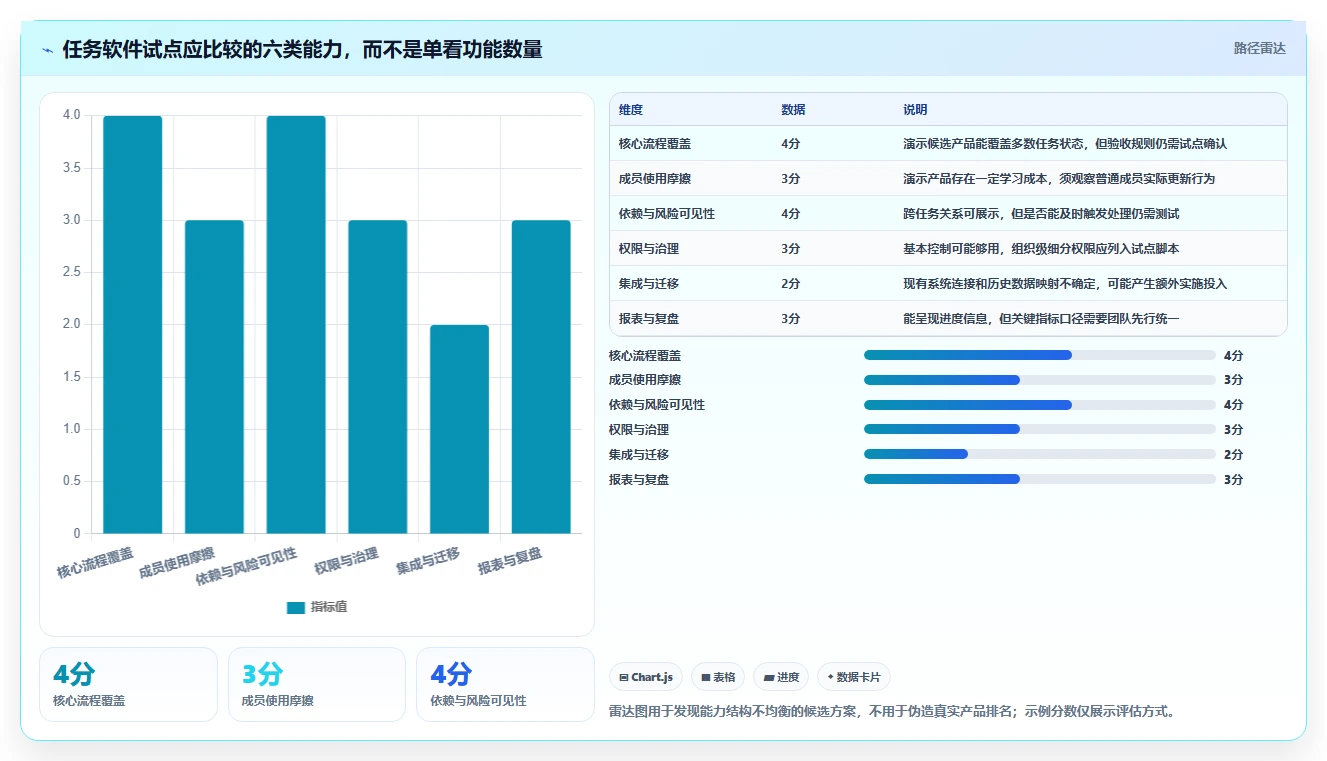Click description starting 能呈现进度信息
1327x761 pixels.
pos(1041,319)
